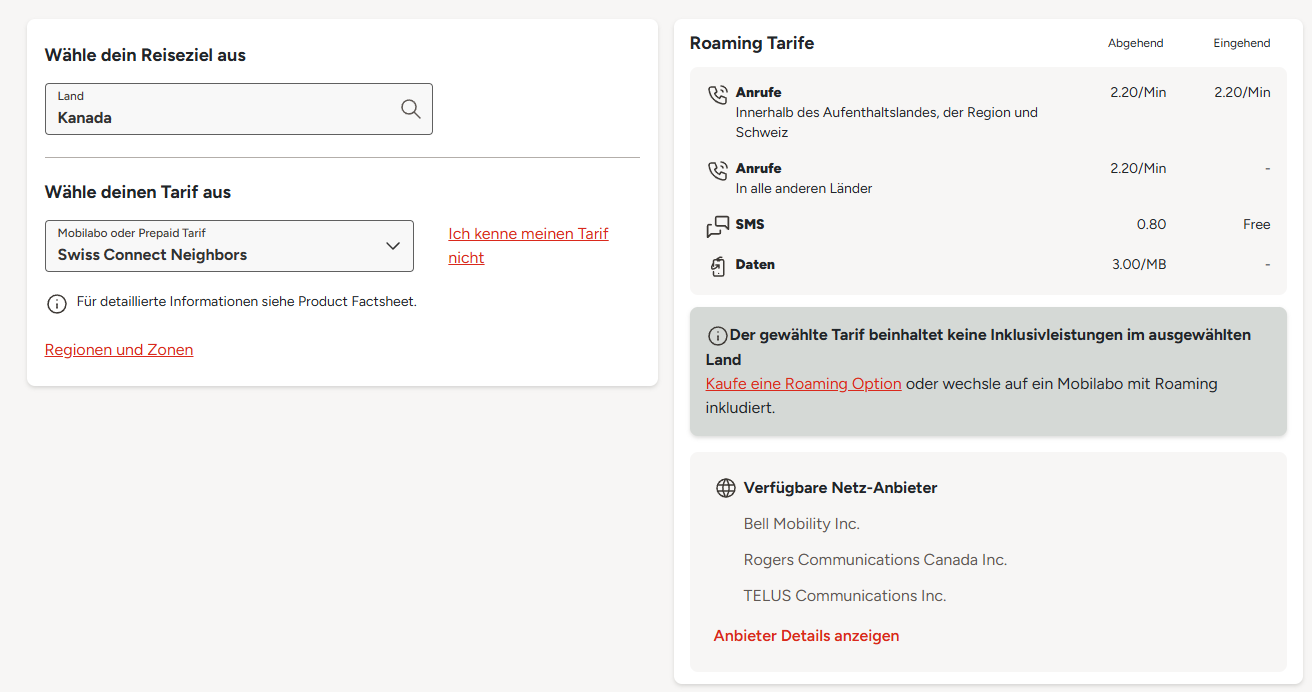
Task: Click the Abgehend column header
Action: point(1135,43)
